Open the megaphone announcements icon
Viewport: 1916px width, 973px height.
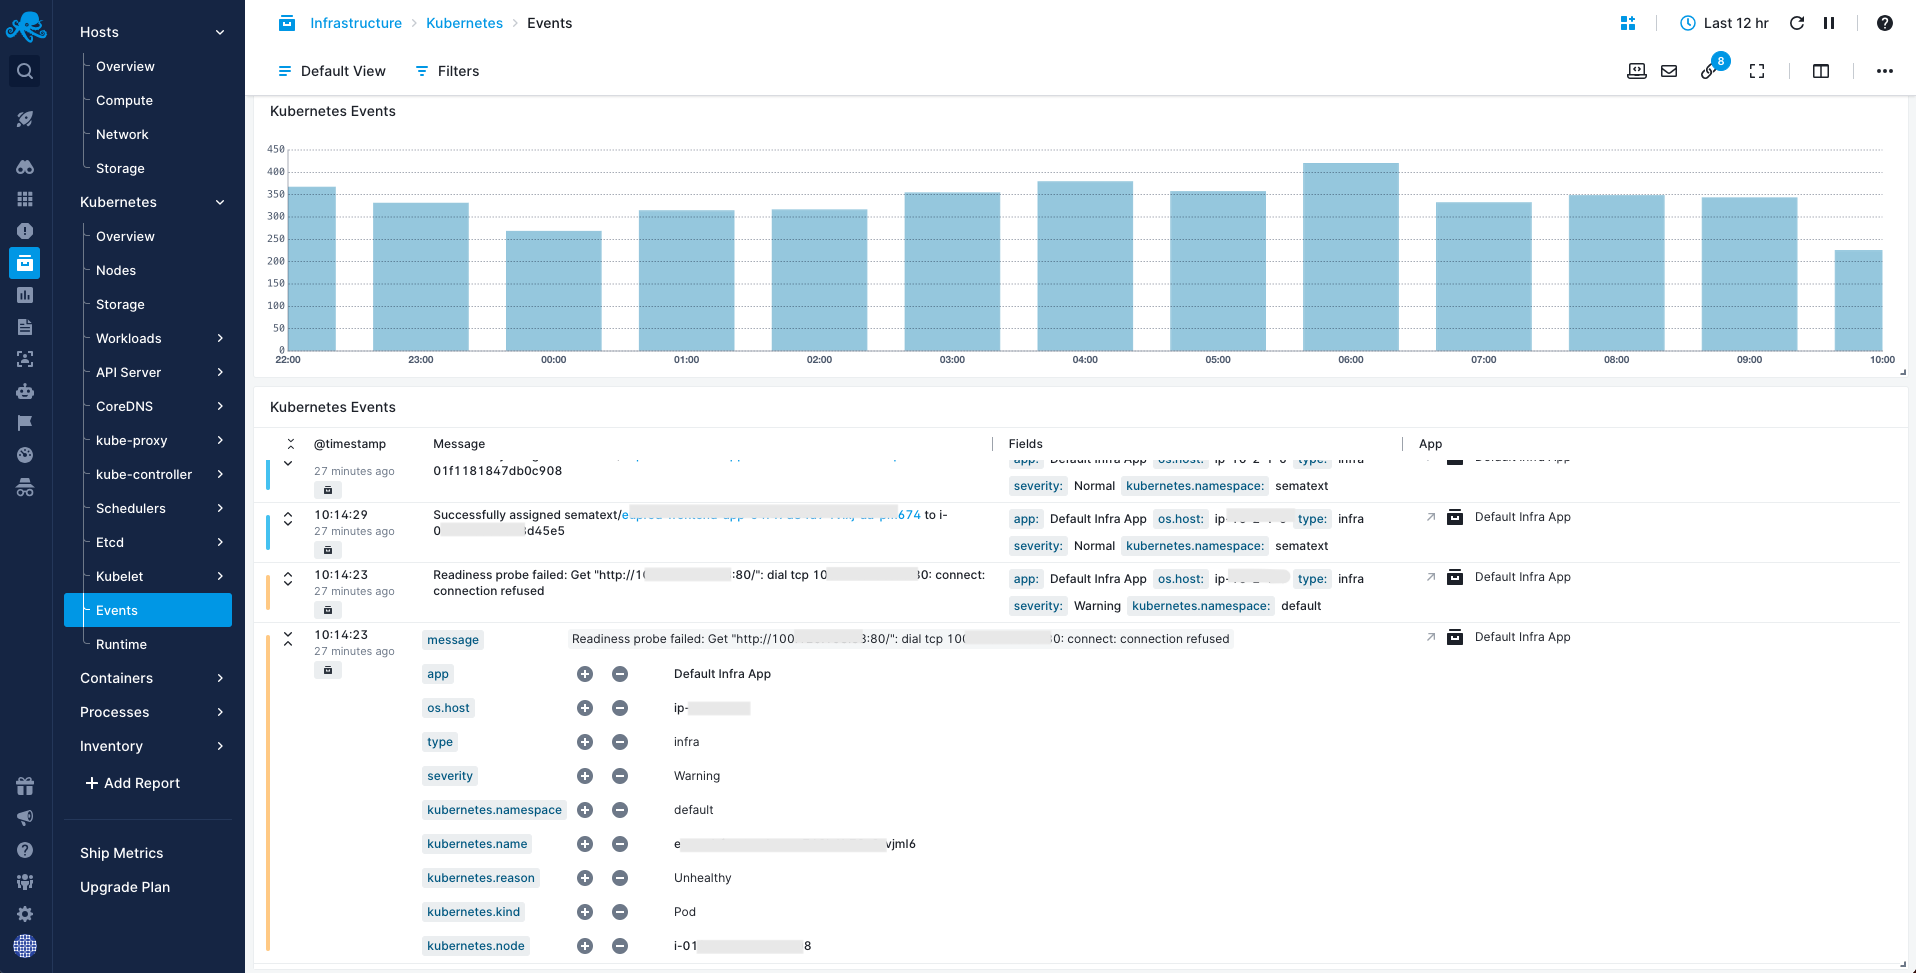[25, 818]
